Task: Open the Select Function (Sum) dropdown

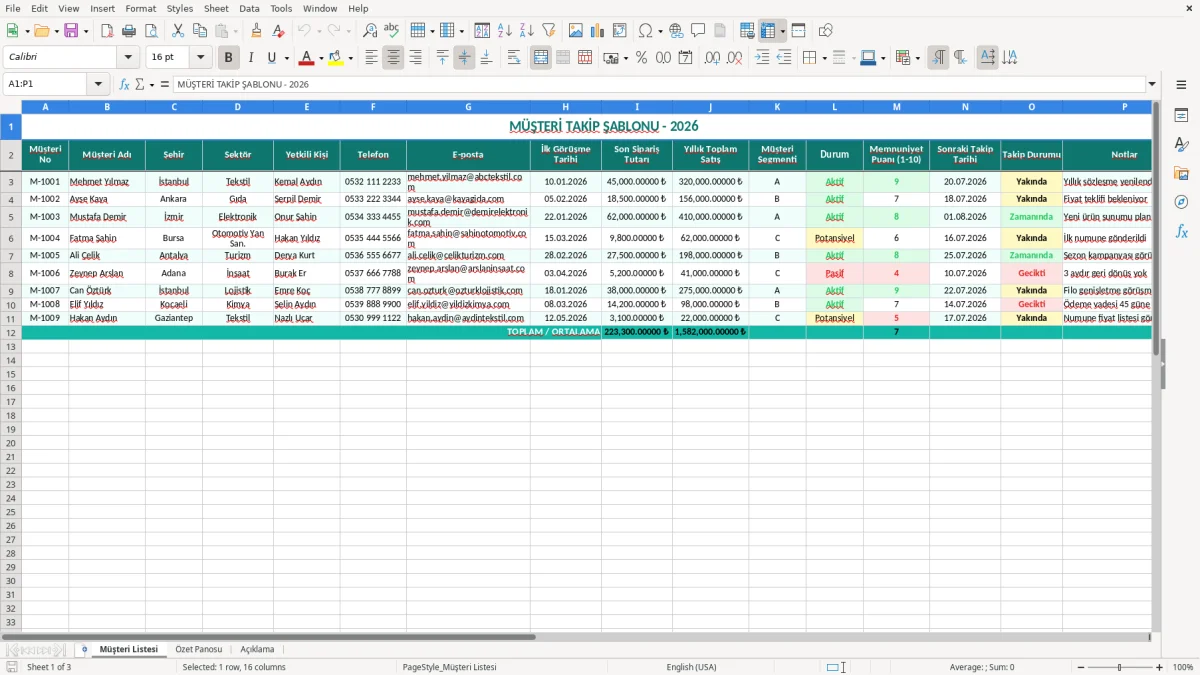Action: [152, 84]
